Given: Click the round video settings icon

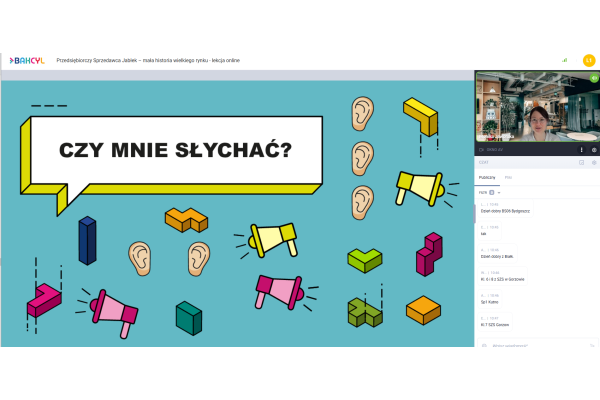Looking at the screenshot, I should tap(593, 148).
